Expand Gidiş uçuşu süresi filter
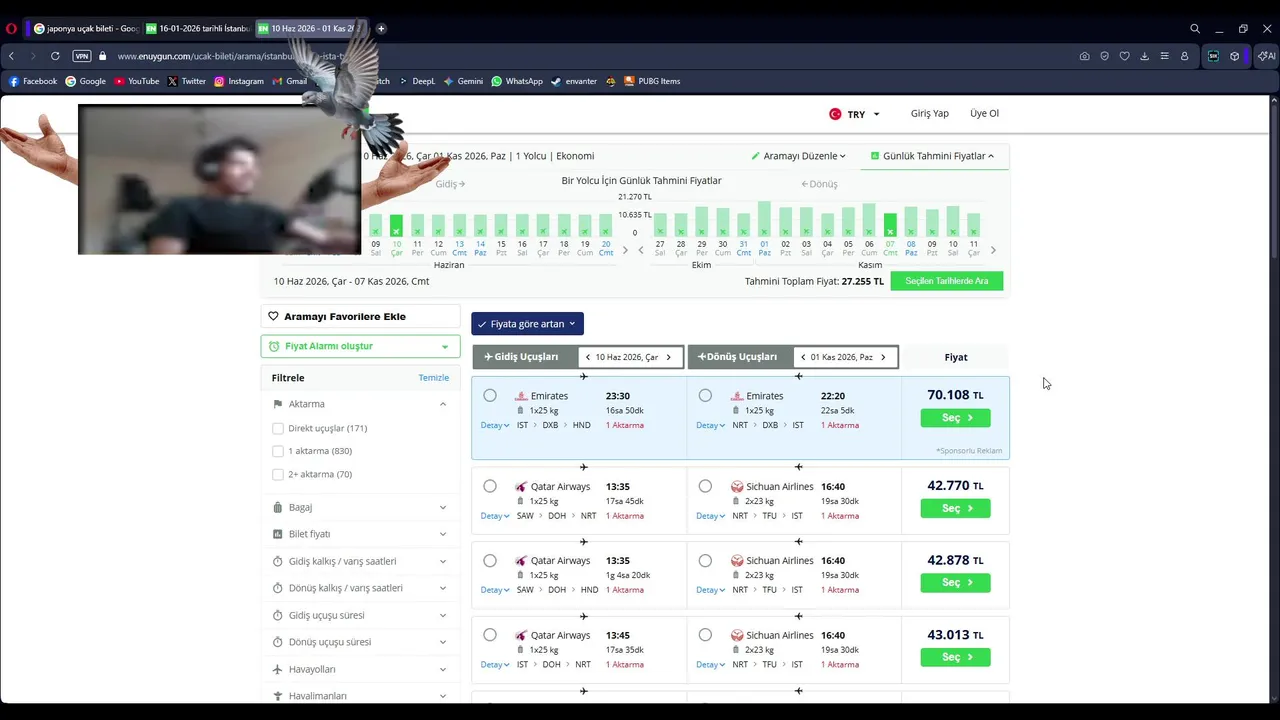The image size is (1280, 720). coord(361,615)
